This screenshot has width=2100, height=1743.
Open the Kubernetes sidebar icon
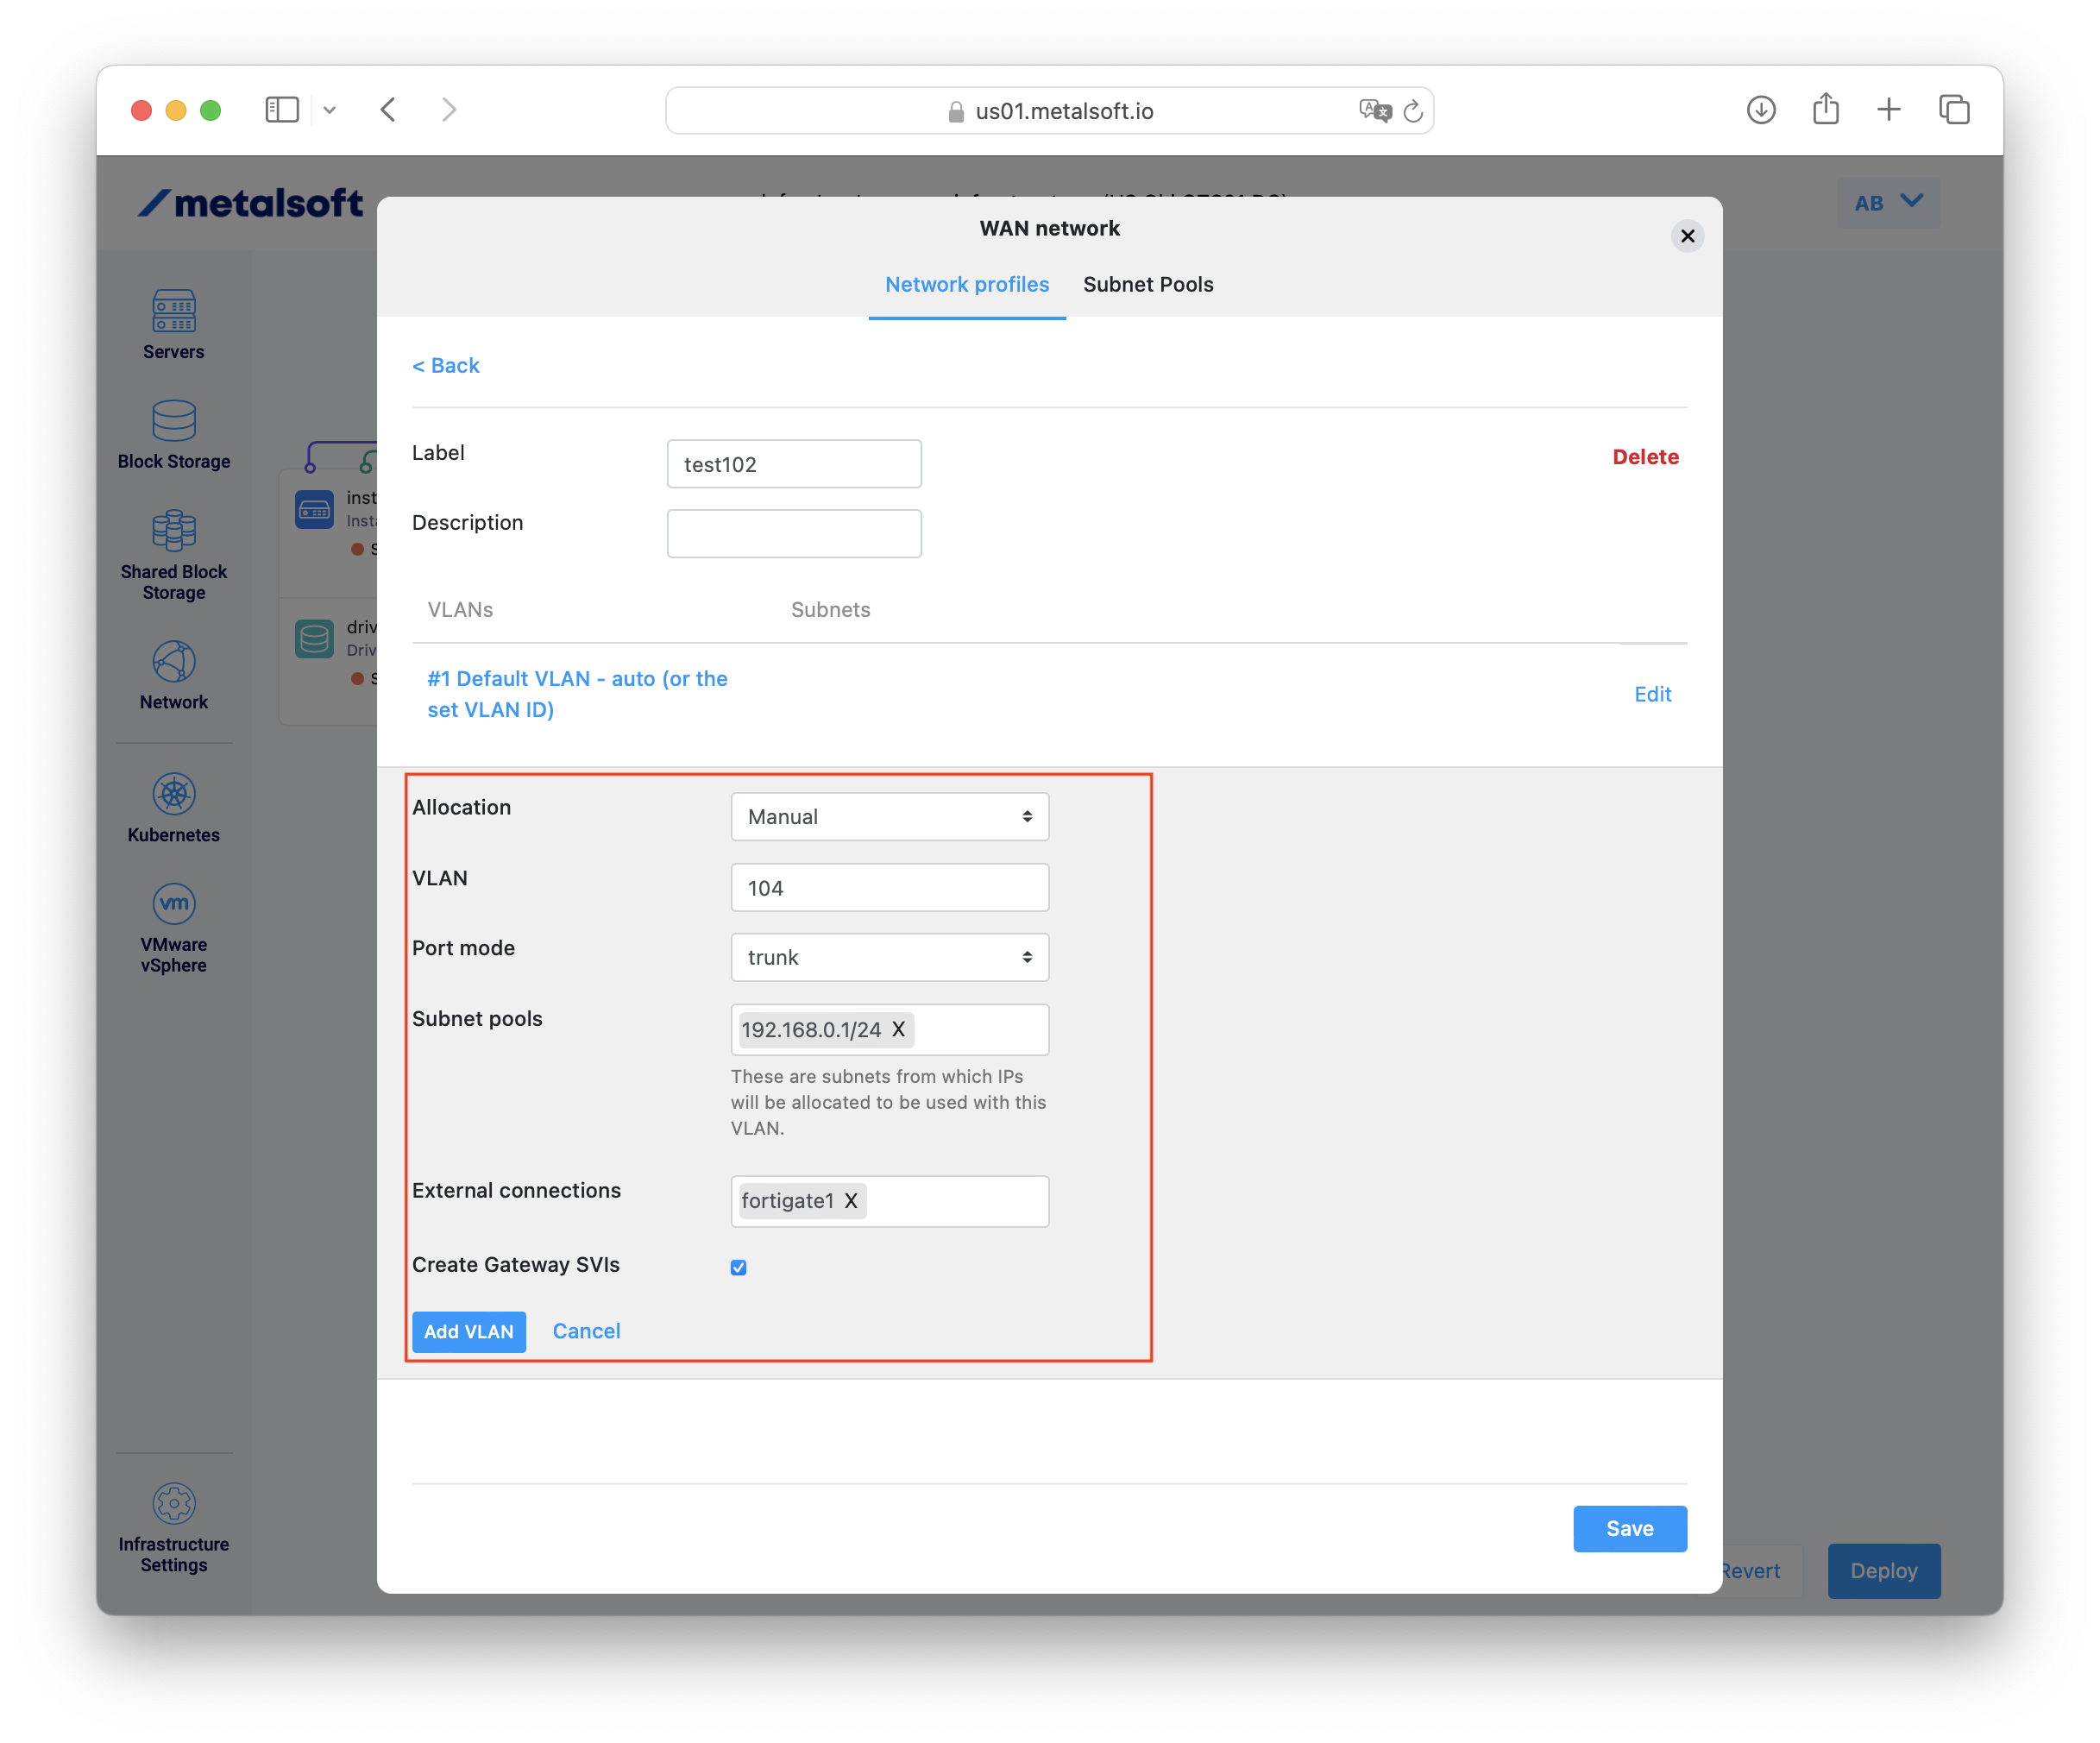[x=174, y=795]
